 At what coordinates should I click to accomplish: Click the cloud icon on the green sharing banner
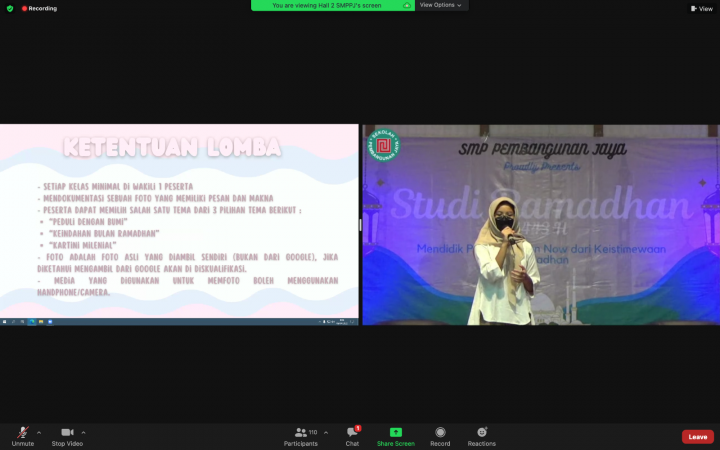coord(406,6)
